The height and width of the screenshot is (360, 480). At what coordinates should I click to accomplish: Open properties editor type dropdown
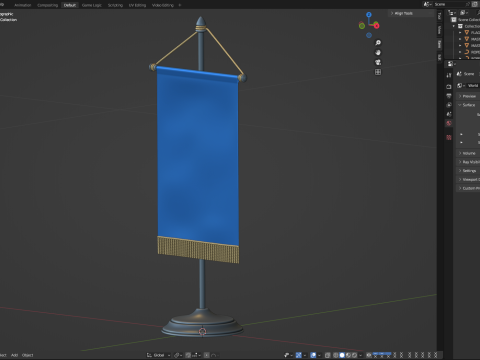pos(451,64)
